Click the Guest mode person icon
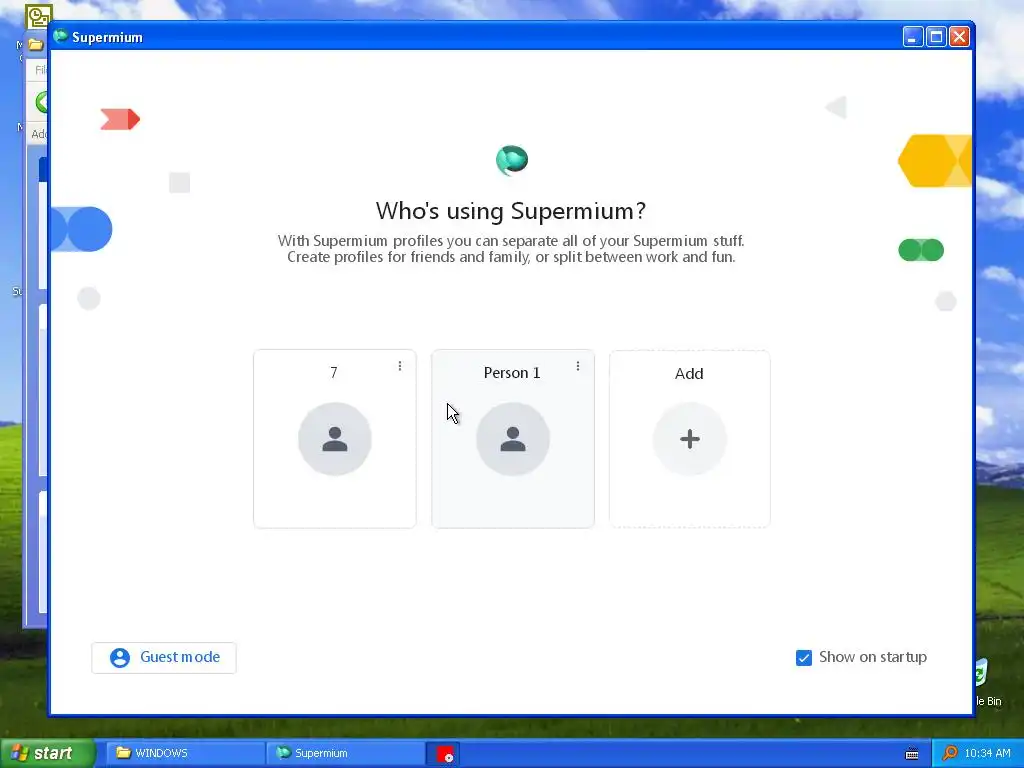This screenshot has height=768, width=1024. coord(120,658)
